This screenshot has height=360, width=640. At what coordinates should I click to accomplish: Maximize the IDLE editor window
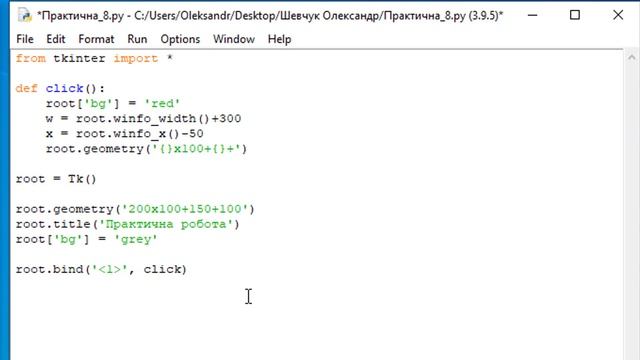pos(575,15)
